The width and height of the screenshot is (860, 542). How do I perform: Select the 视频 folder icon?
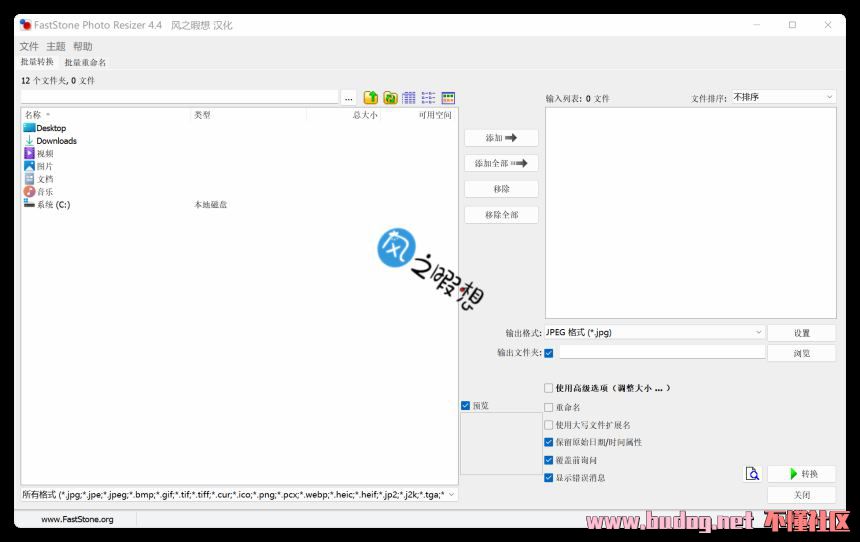pos(30,153)
